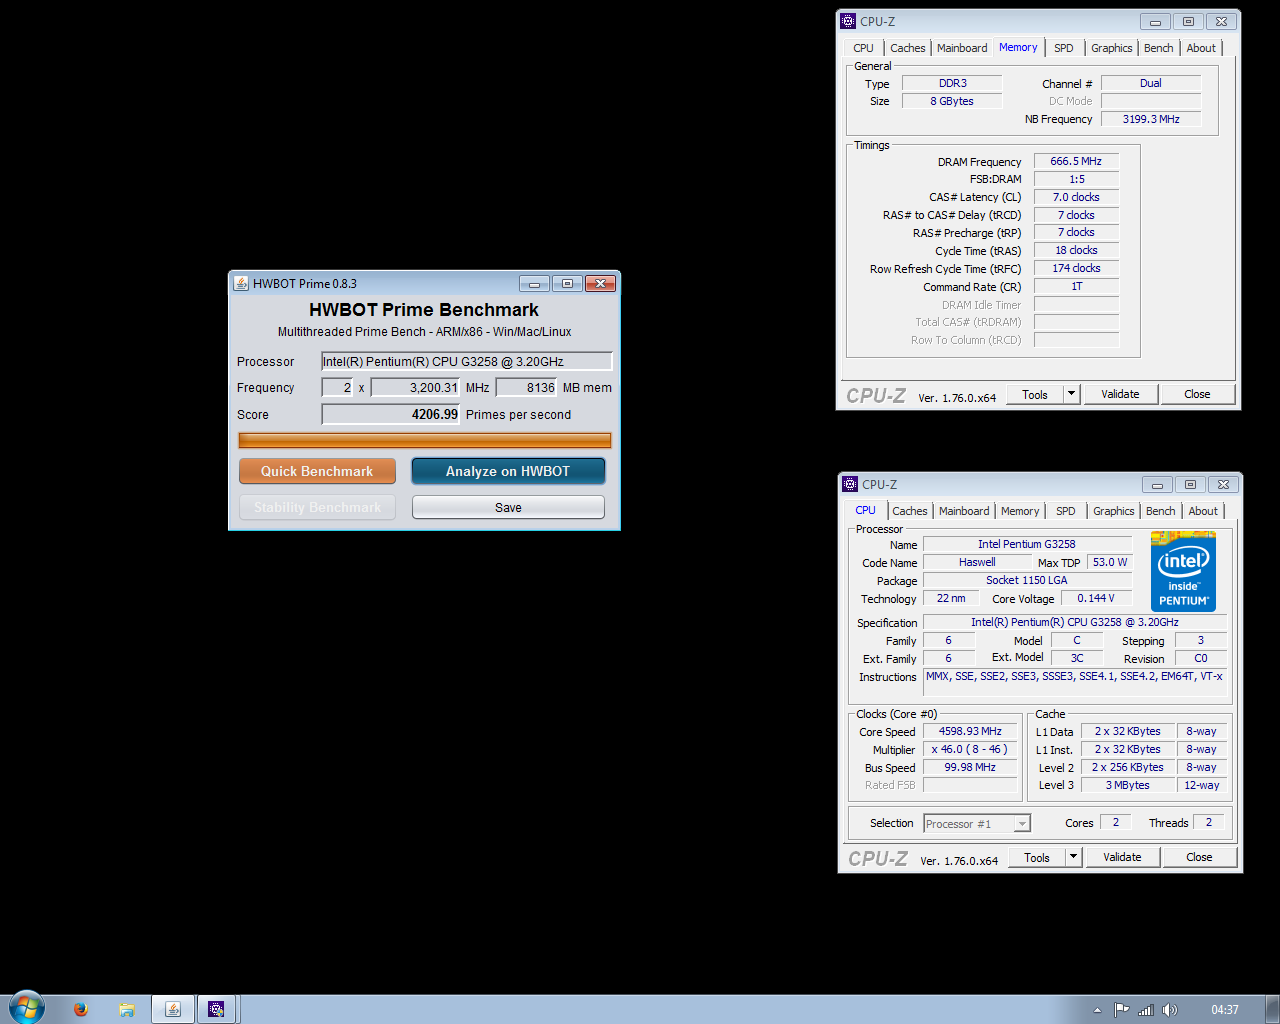This screenshot has height=1024, width=1280.
Task: Click the 8136 MB mem field
Action: pos(526,387)
